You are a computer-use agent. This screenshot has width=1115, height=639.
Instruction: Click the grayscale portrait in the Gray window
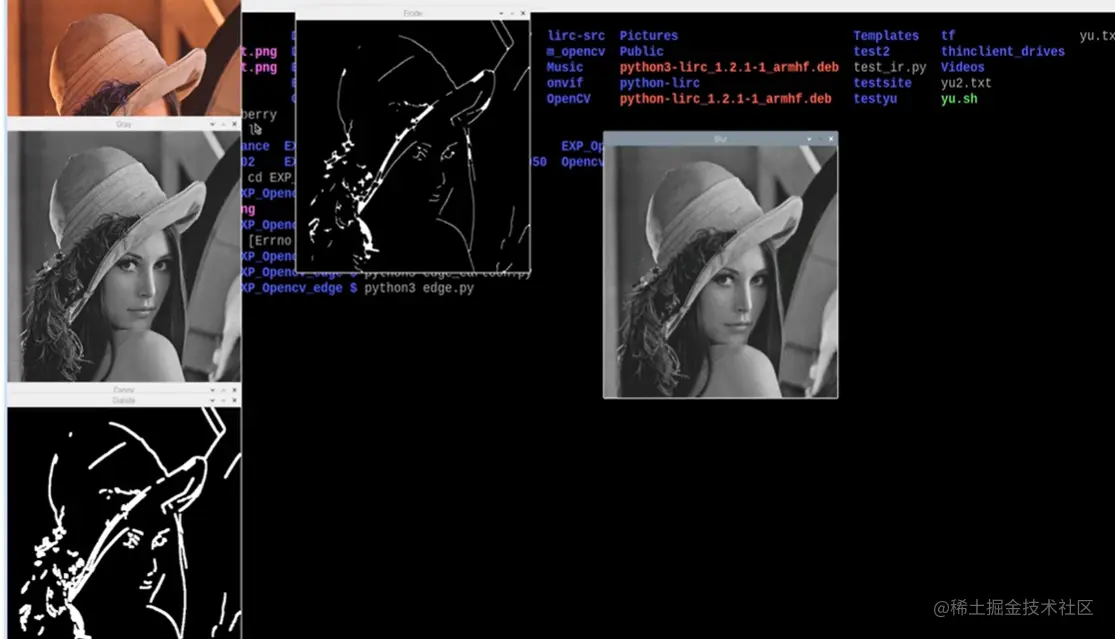[124, 256]
